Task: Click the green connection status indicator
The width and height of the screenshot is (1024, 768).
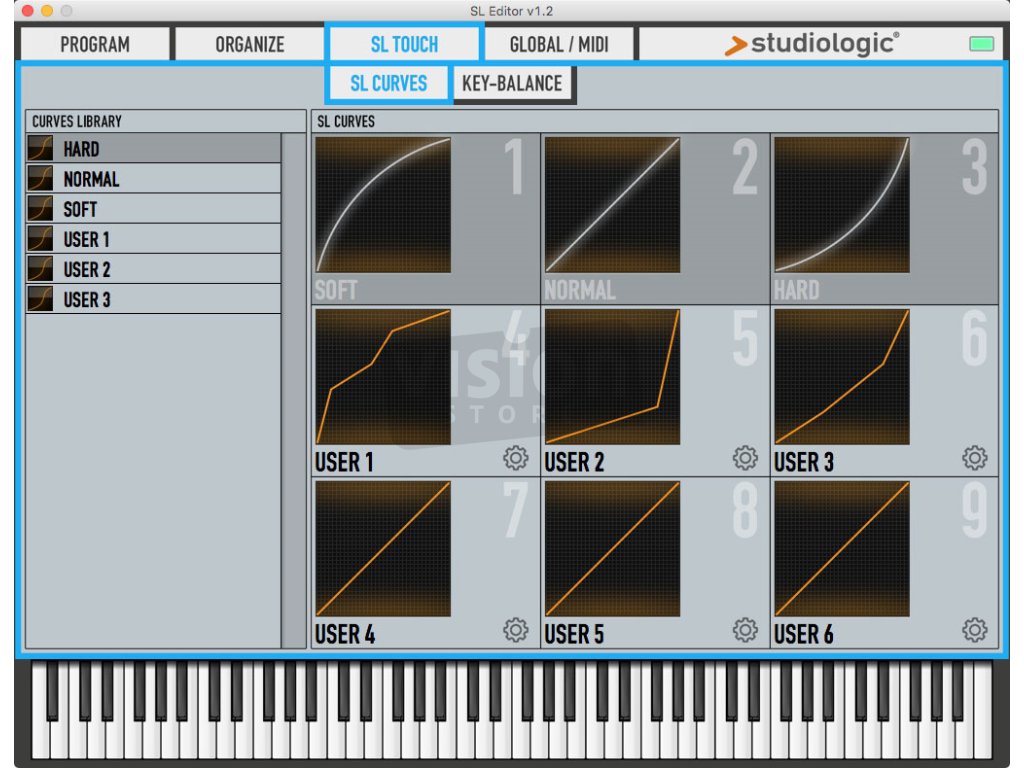Action: coord(981,44)
